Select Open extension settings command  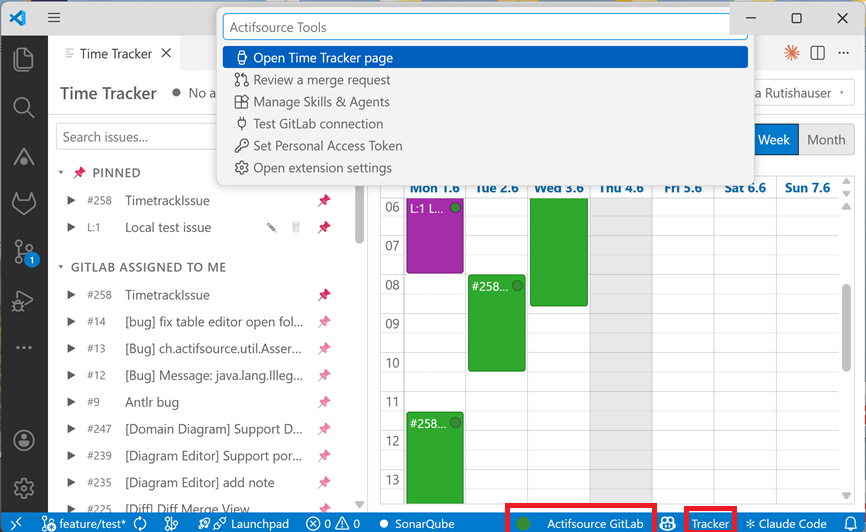[x=485, y=168]
